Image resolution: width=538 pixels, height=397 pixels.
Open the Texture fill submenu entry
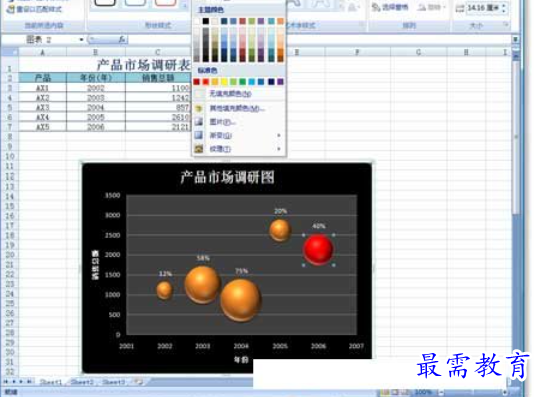pyautogui.click(x=239, y=149)
